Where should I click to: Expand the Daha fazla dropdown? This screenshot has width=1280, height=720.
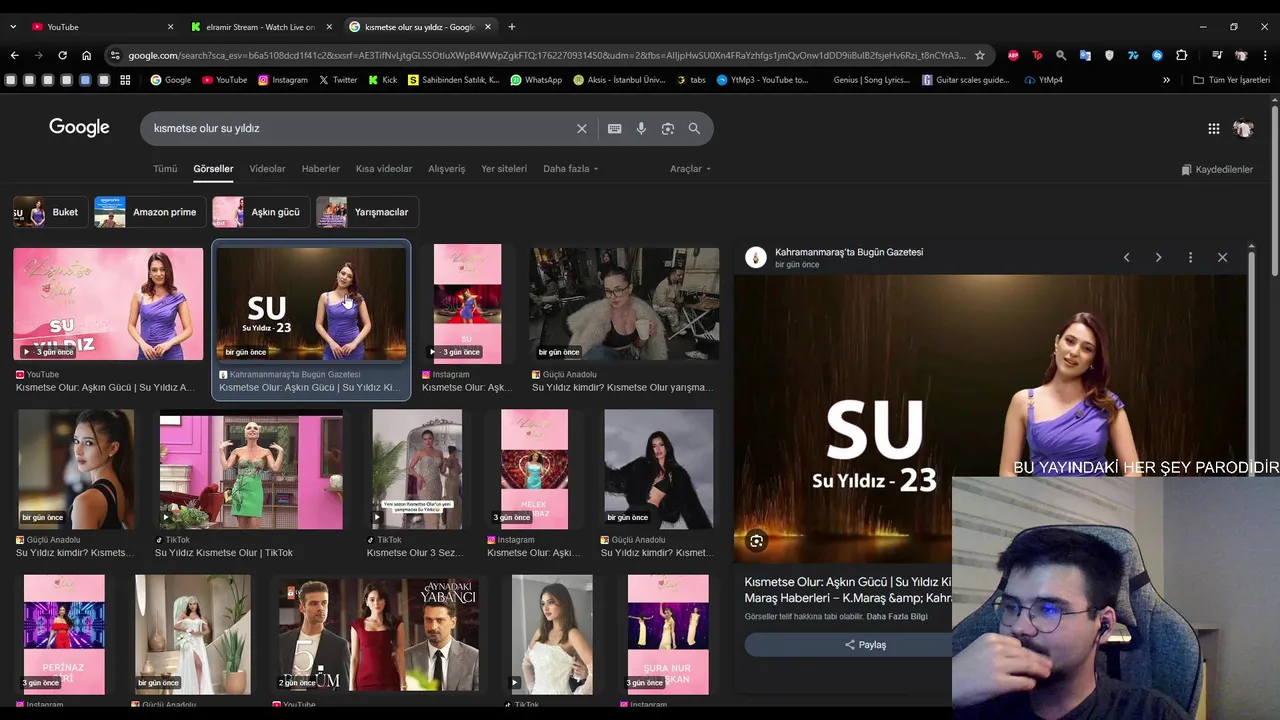[570, 169]
